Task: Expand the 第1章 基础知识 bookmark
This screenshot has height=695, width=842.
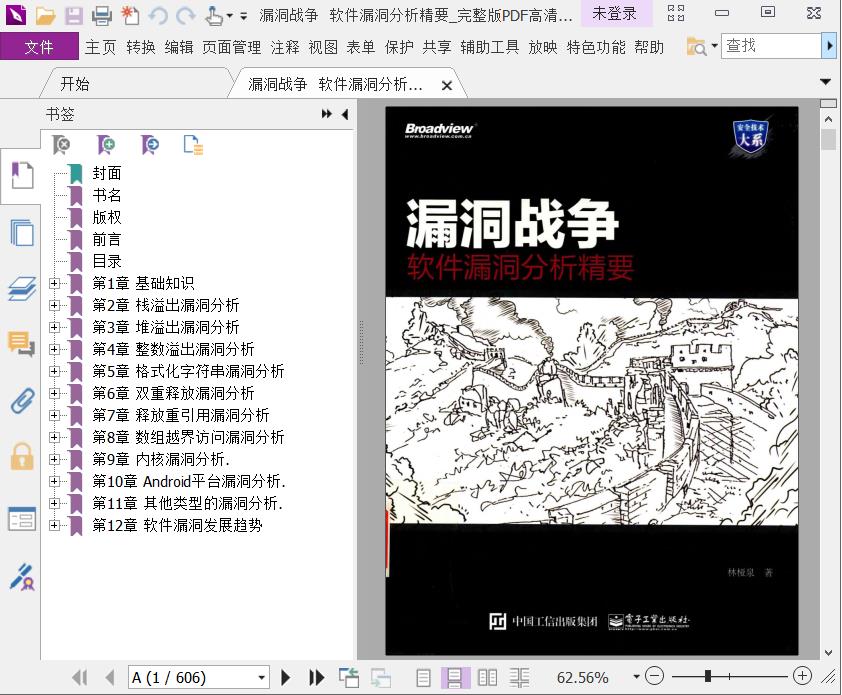Action: click(x=54, y=283)
